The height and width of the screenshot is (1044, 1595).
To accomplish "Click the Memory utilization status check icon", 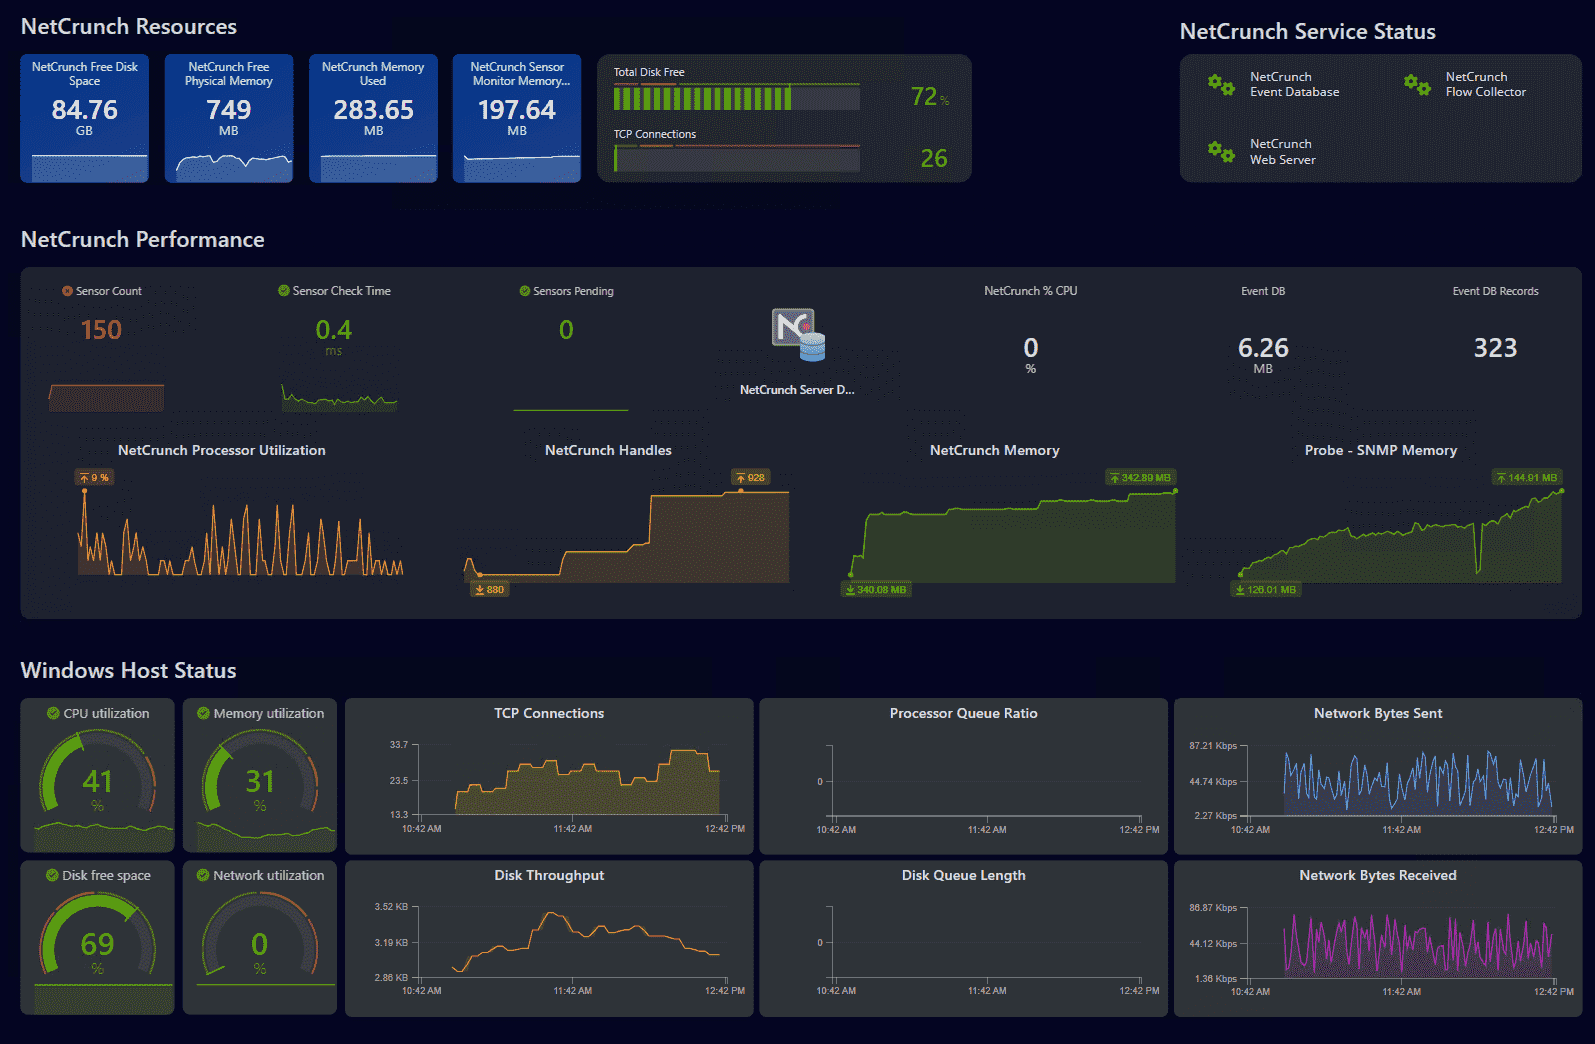I will click(x=203, y=713).
